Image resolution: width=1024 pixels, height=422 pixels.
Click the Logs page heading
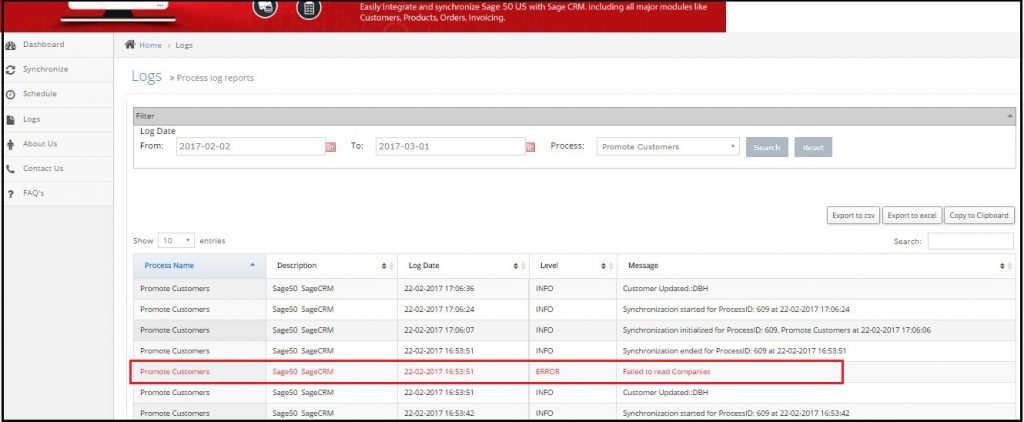pyautogui.click(x=146, y=76)
